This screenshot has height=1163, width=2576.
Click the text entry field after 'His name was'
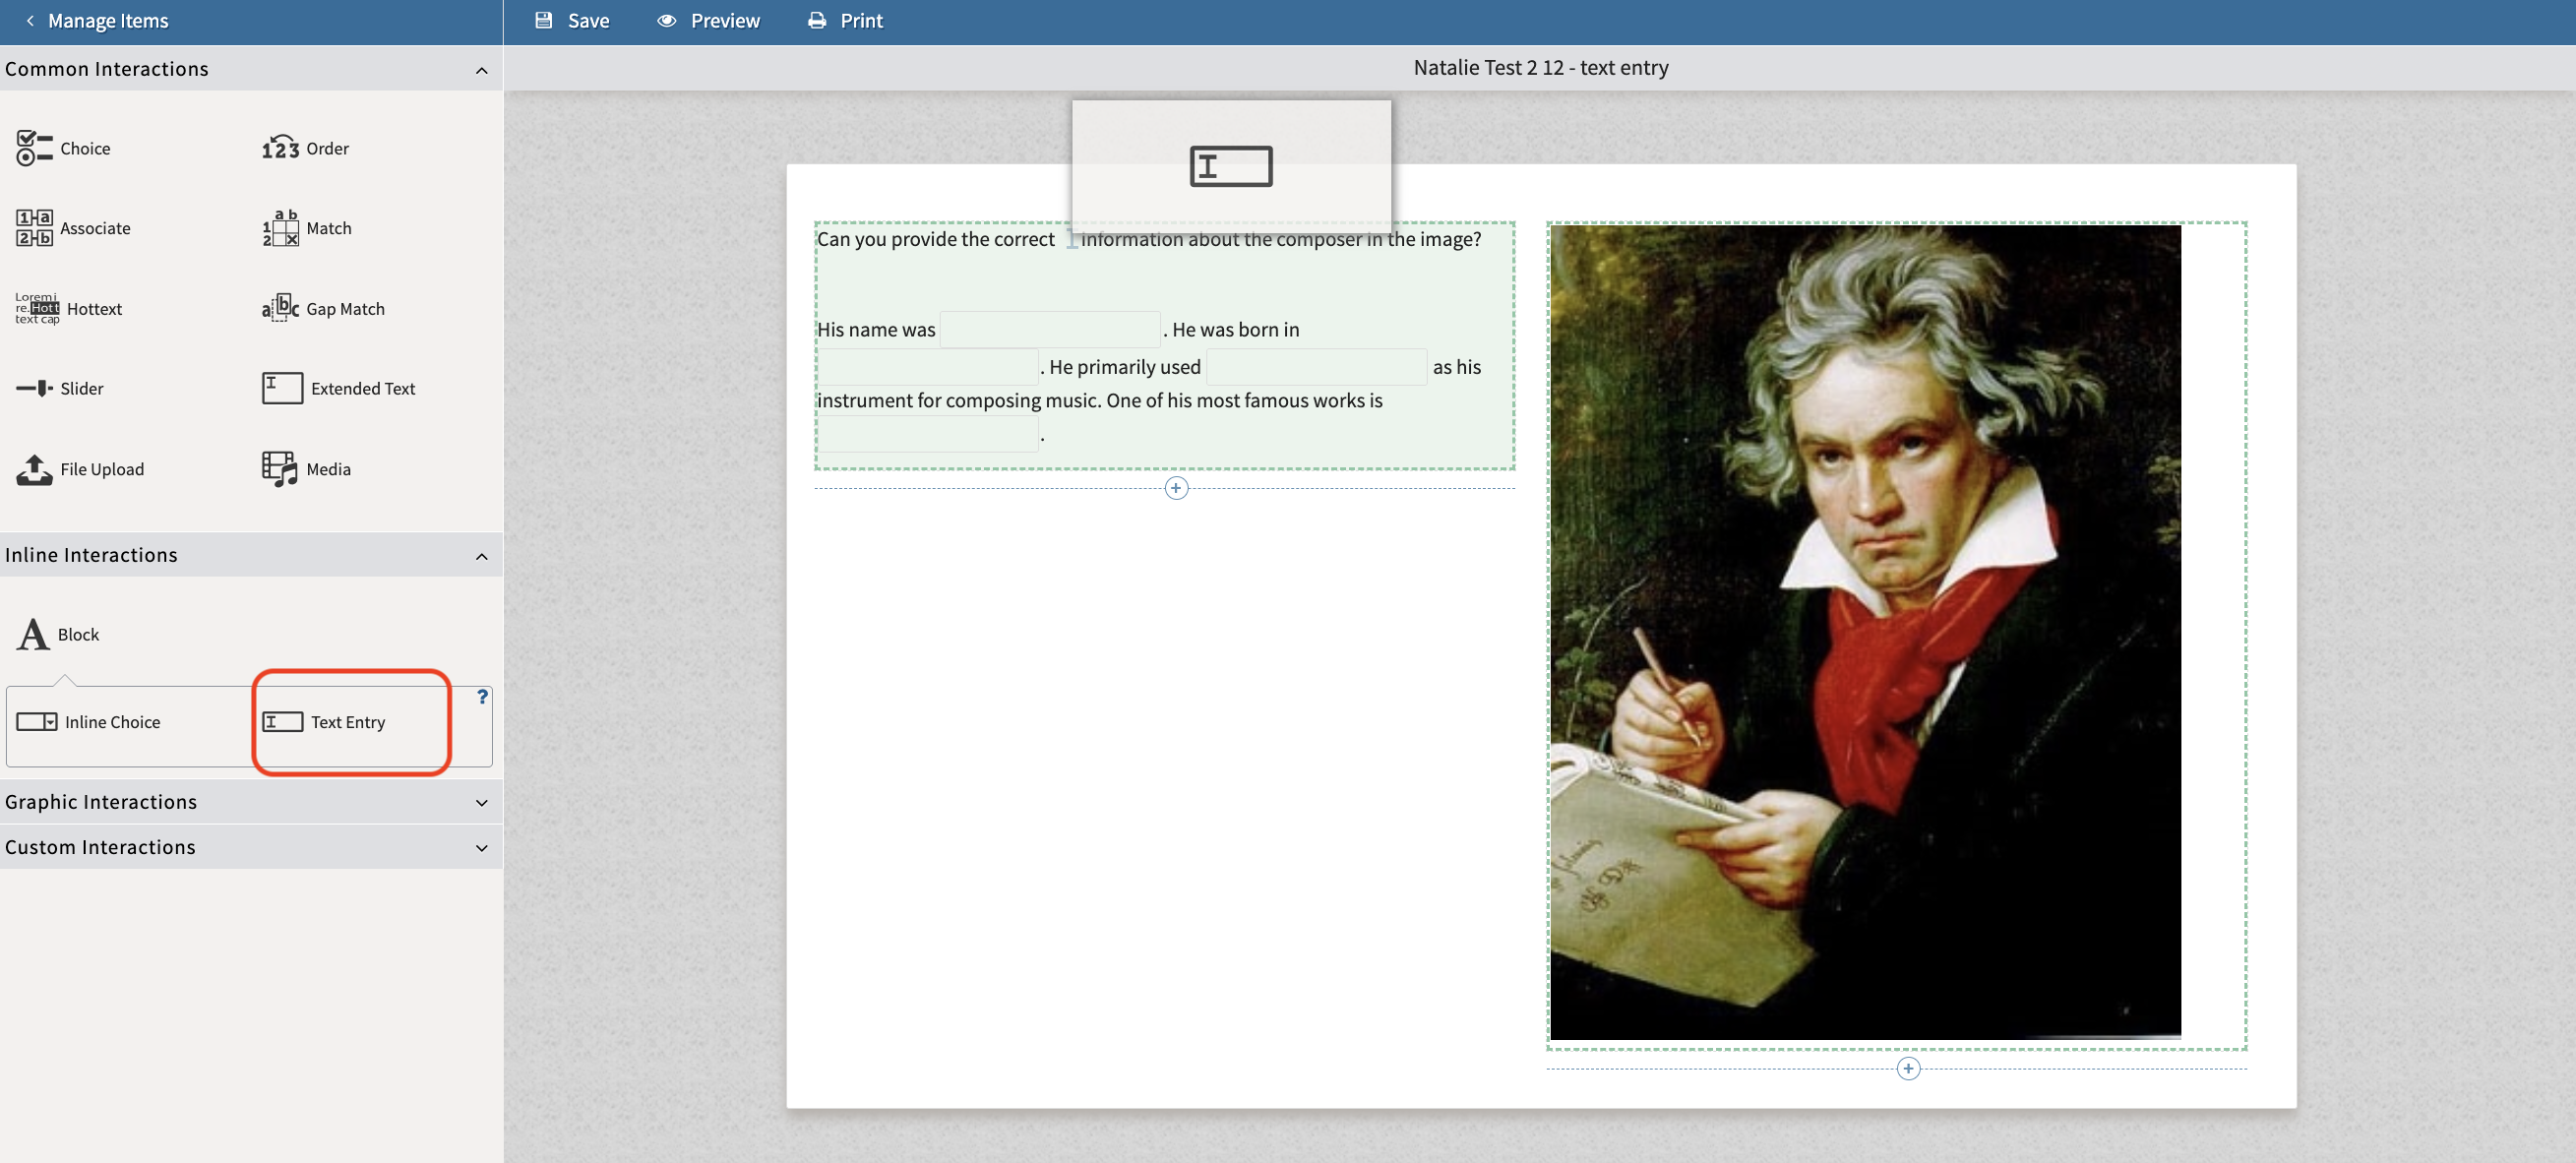(x=1049, y=329)
